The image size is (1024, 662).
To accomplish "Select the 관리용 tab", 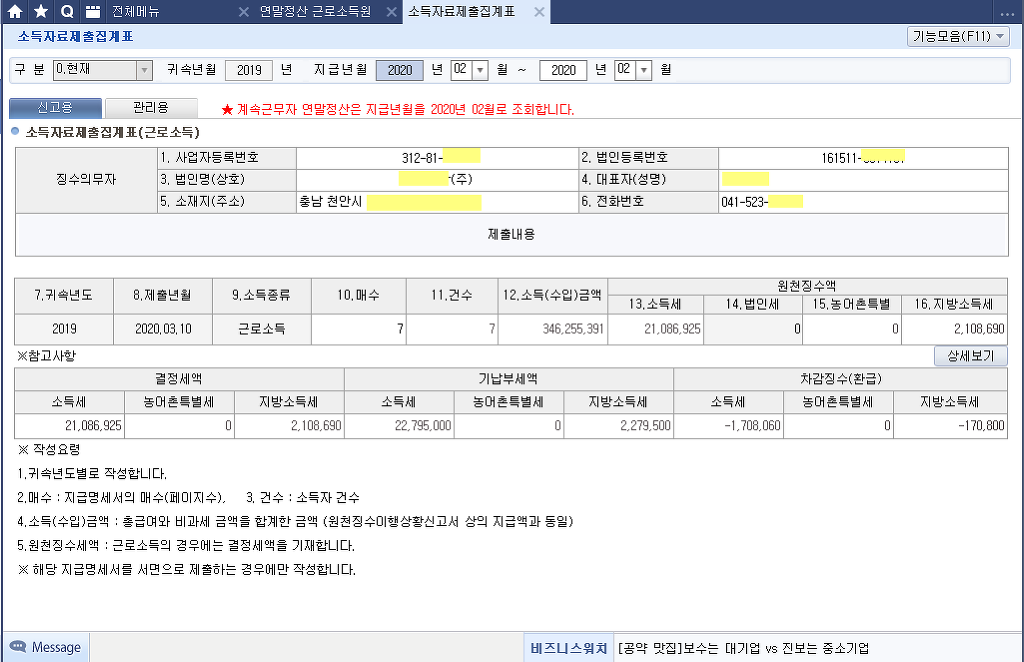I will [x=151, y=108].
